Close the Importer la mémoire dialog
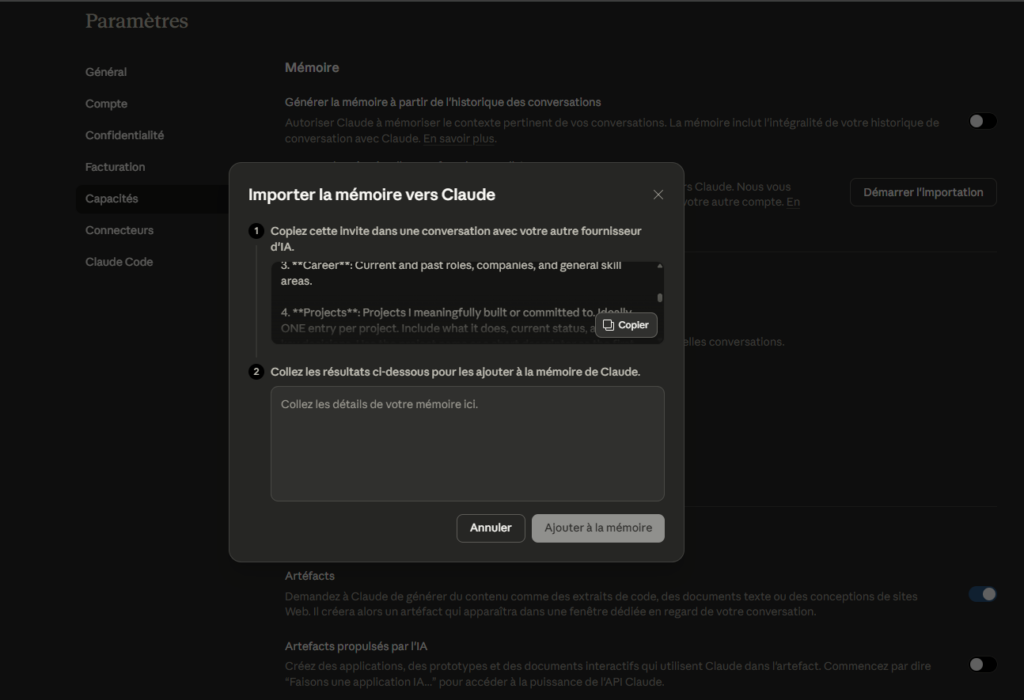Screen dimensions: 1024x700 click(x=658, y=195)
